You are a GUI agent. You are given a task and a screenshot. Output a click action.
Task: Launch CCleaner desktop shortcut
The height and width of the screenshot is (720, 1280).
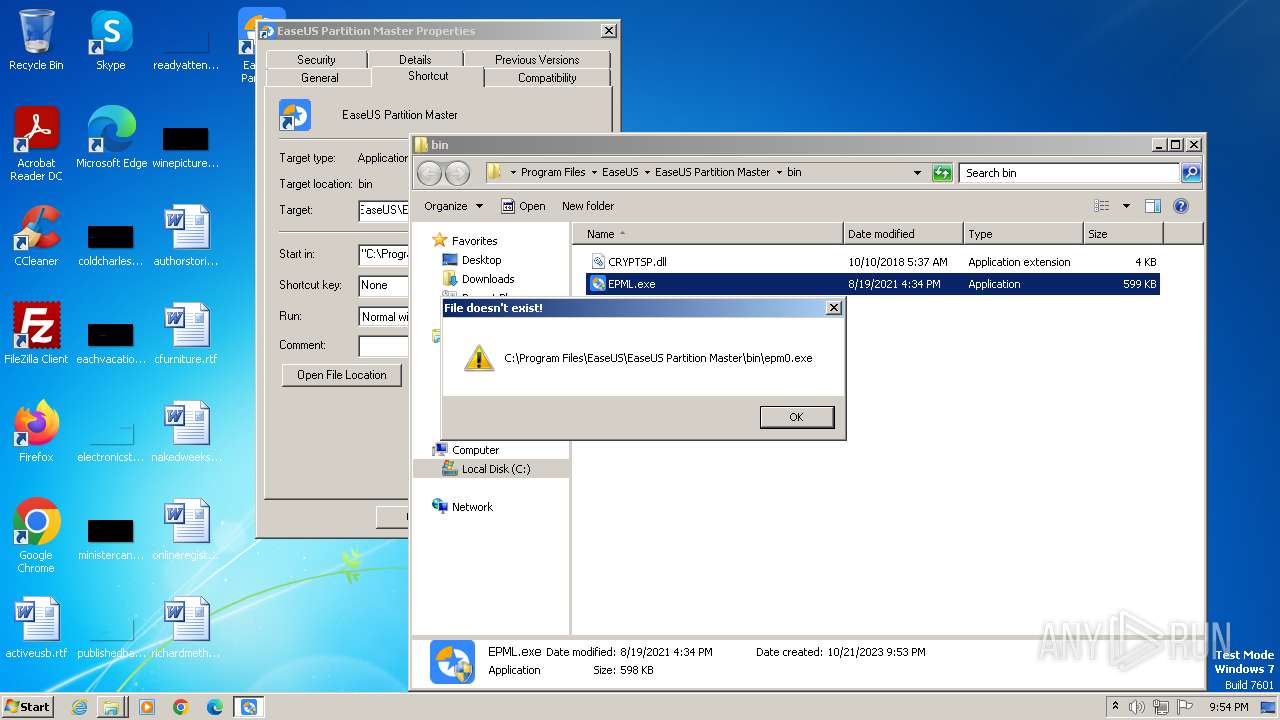point(36,236)
